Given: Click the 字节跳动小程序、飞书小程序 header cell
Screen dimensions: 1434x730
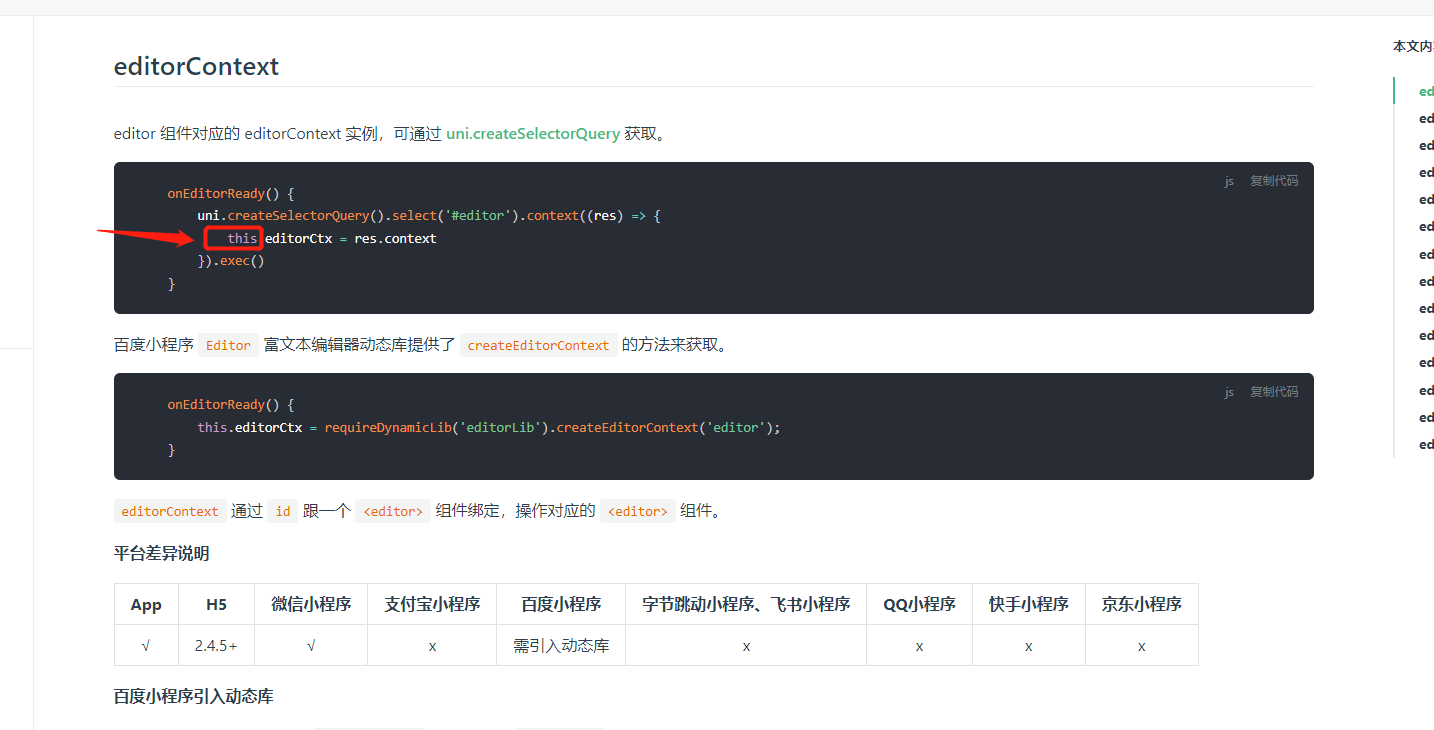Looking at the screenshot, I should pyautogui.click(x=746, y=604).
